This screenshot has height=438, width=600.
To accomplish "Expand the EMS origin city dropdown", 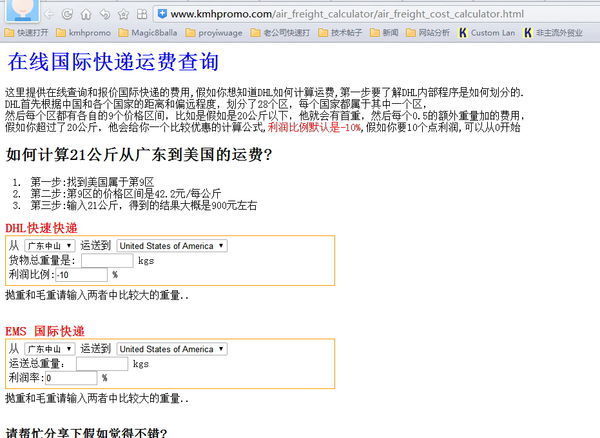I will click(49, 349).
